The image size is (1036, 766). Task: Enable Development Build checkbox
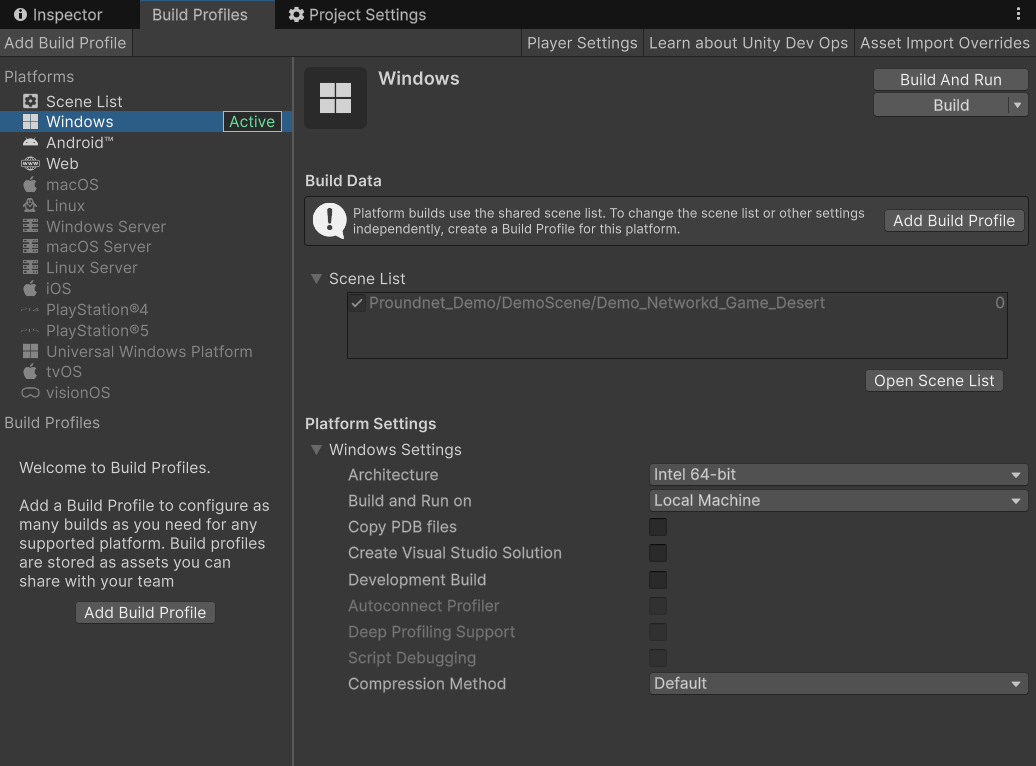658,580
